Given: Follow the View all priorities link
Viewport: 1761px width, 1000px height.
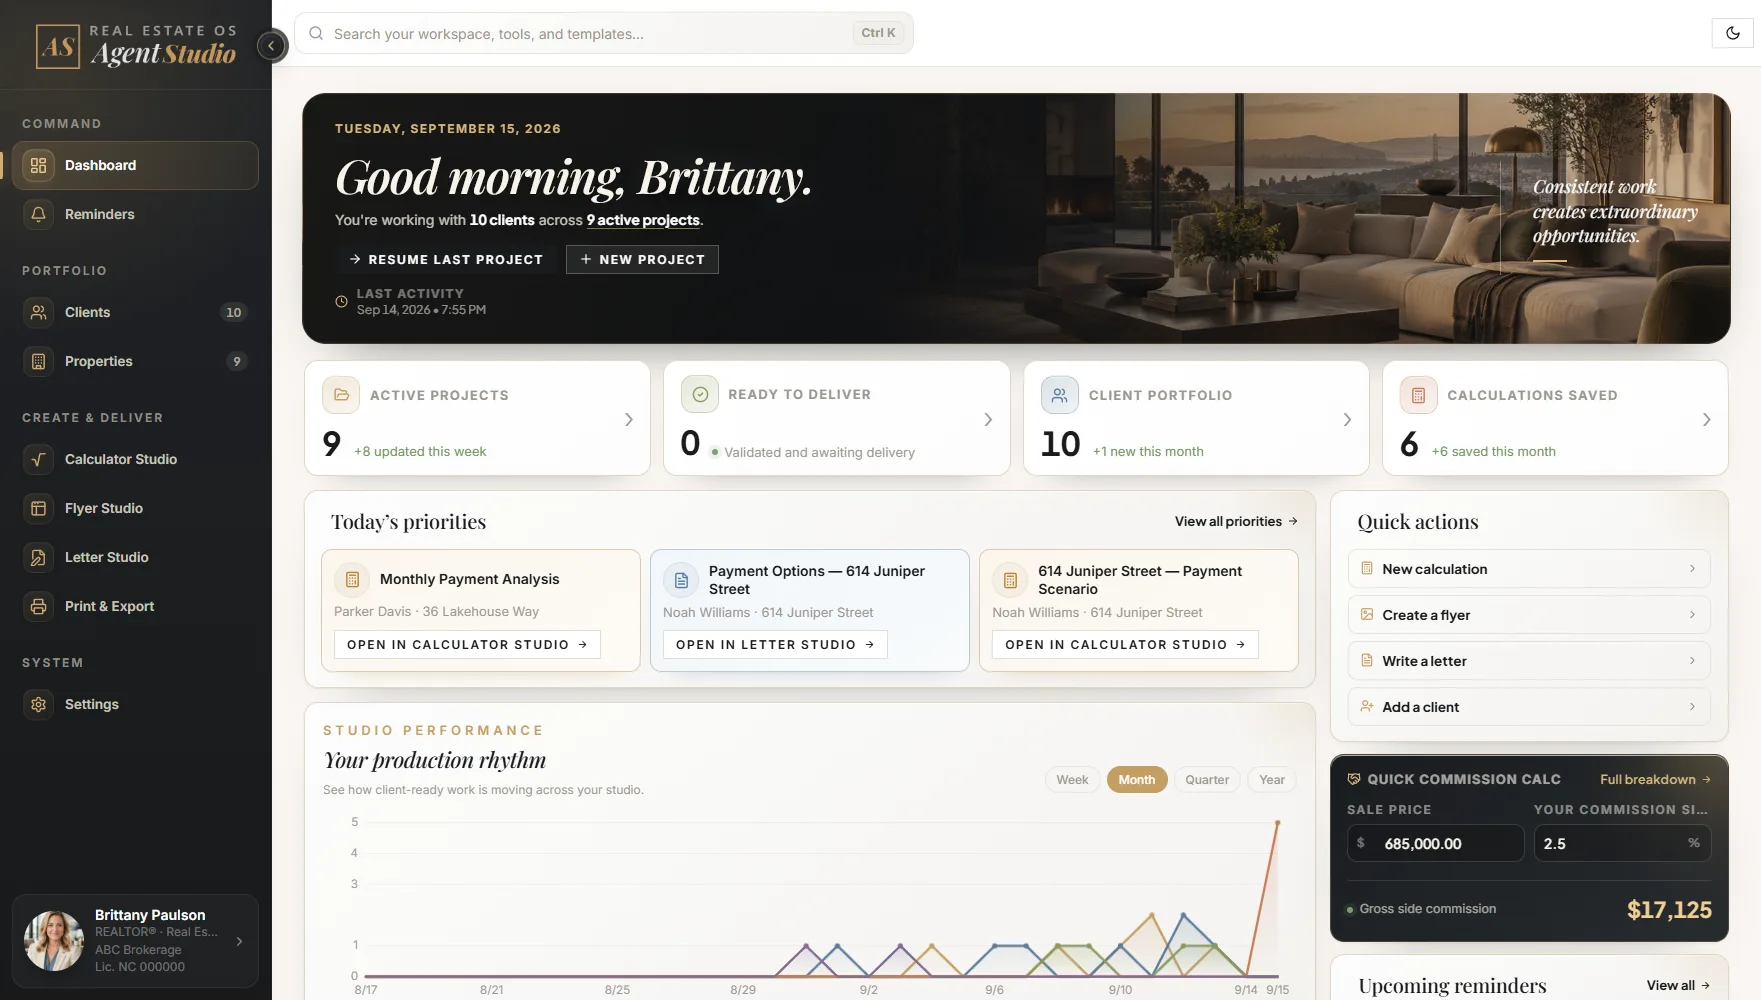Looking at the screenshot, I should 1236,521.
